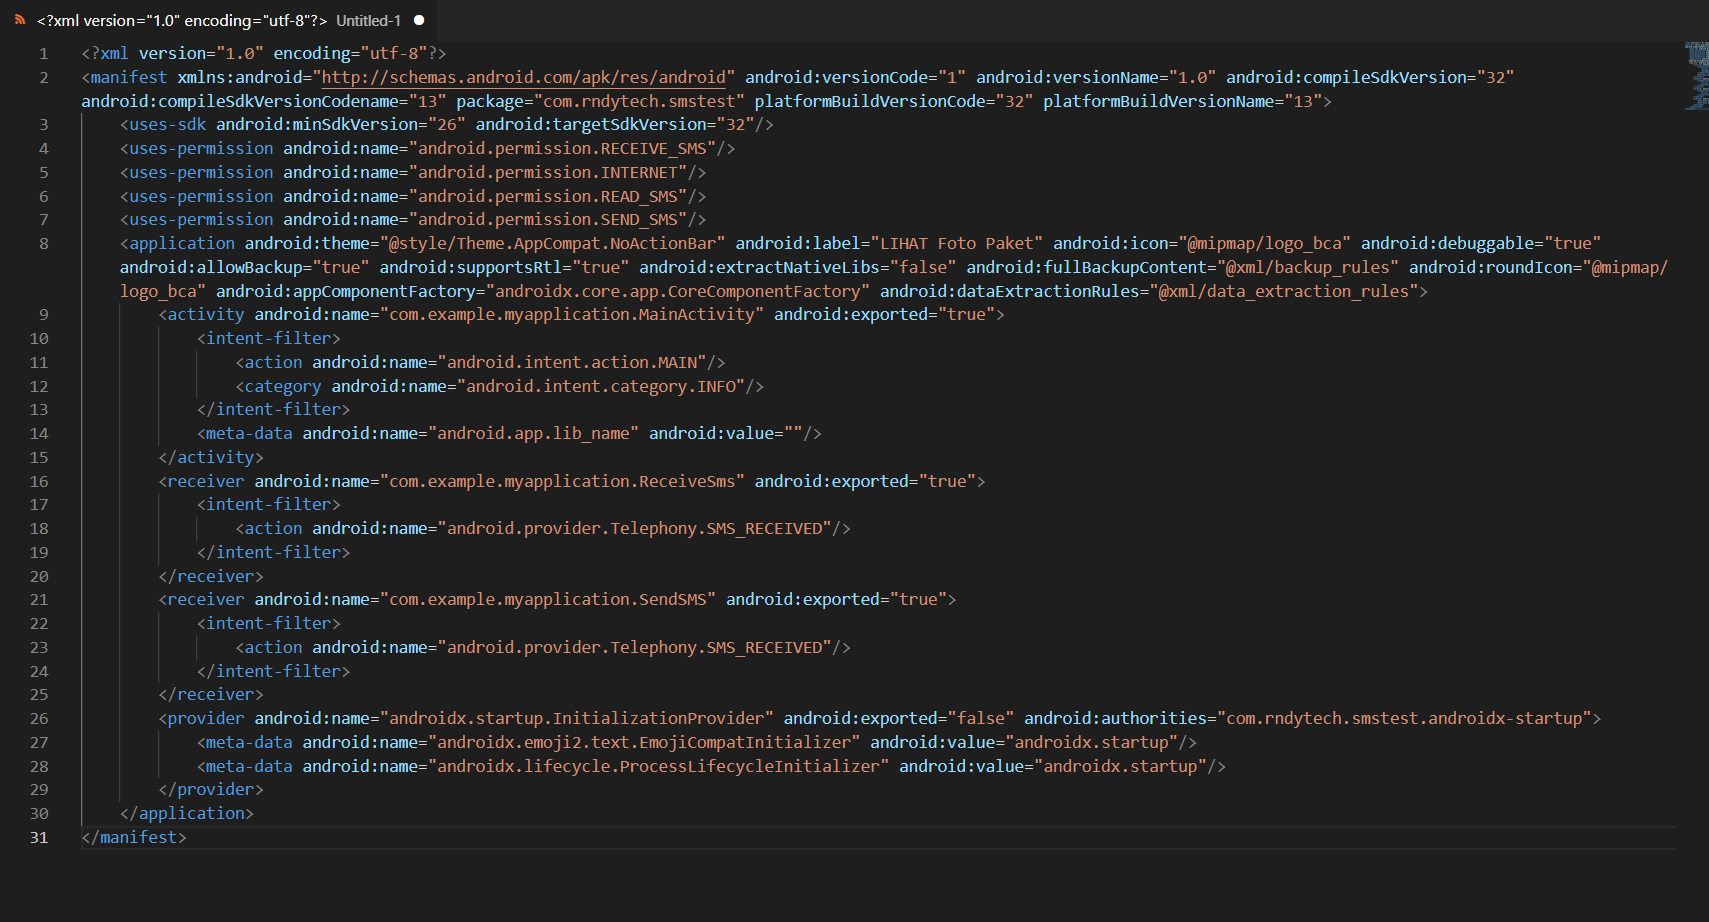
Task: Click line number 1 in the gutter
Action: (x=43, y=53)
